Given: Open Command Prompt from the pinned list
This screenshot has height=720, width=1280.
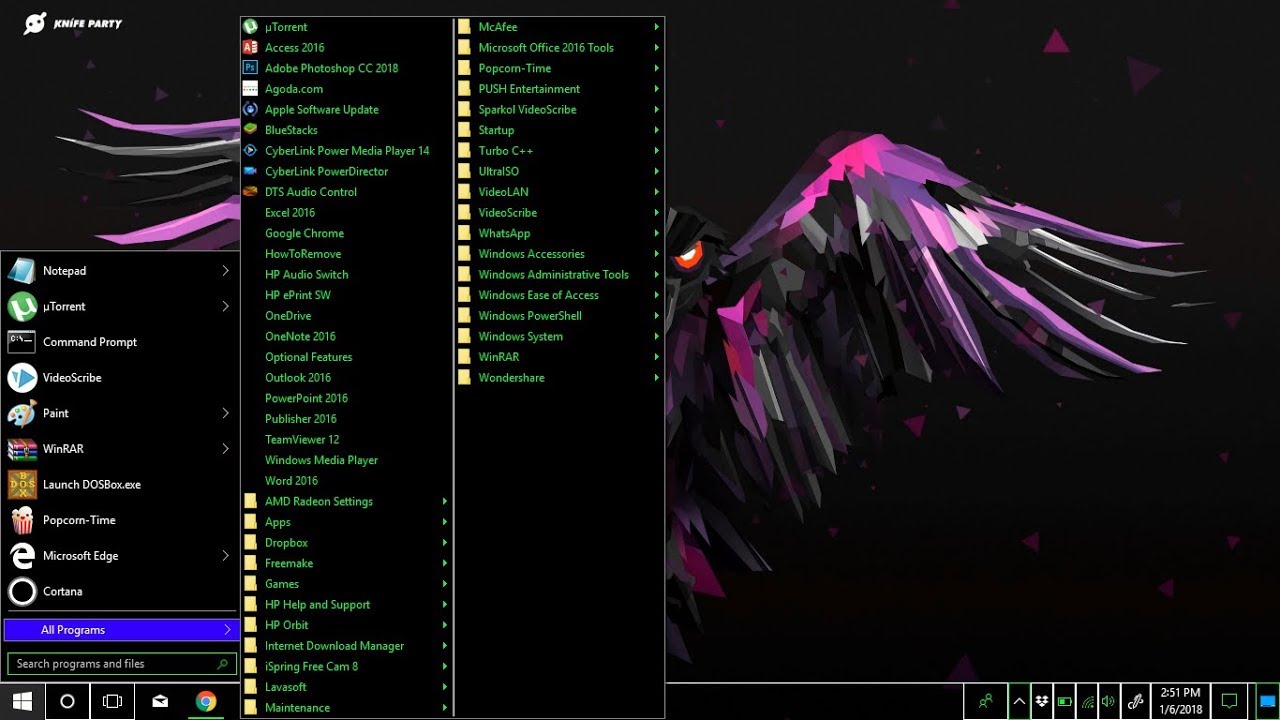Looking at the screenshot, I should (x=120, y=342).
